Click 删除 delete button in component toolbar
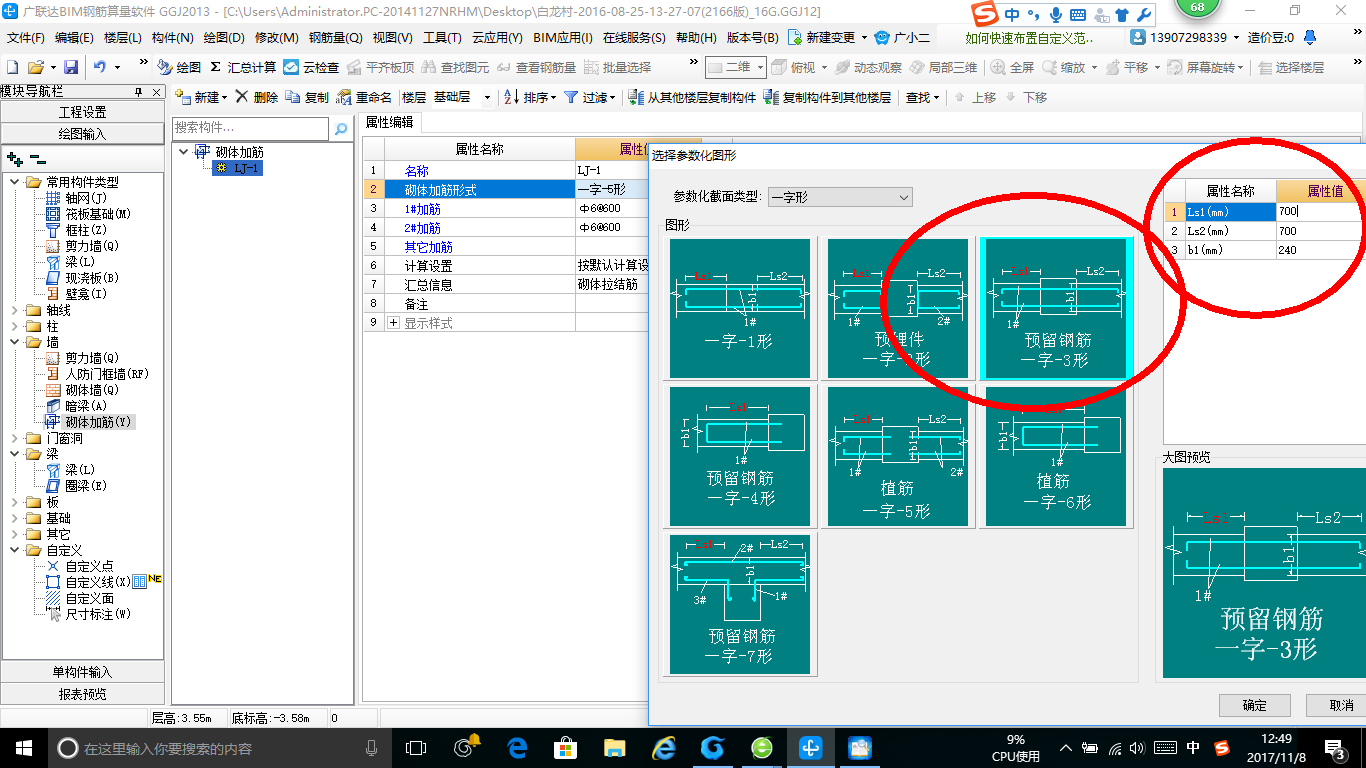 click(256, 97)
